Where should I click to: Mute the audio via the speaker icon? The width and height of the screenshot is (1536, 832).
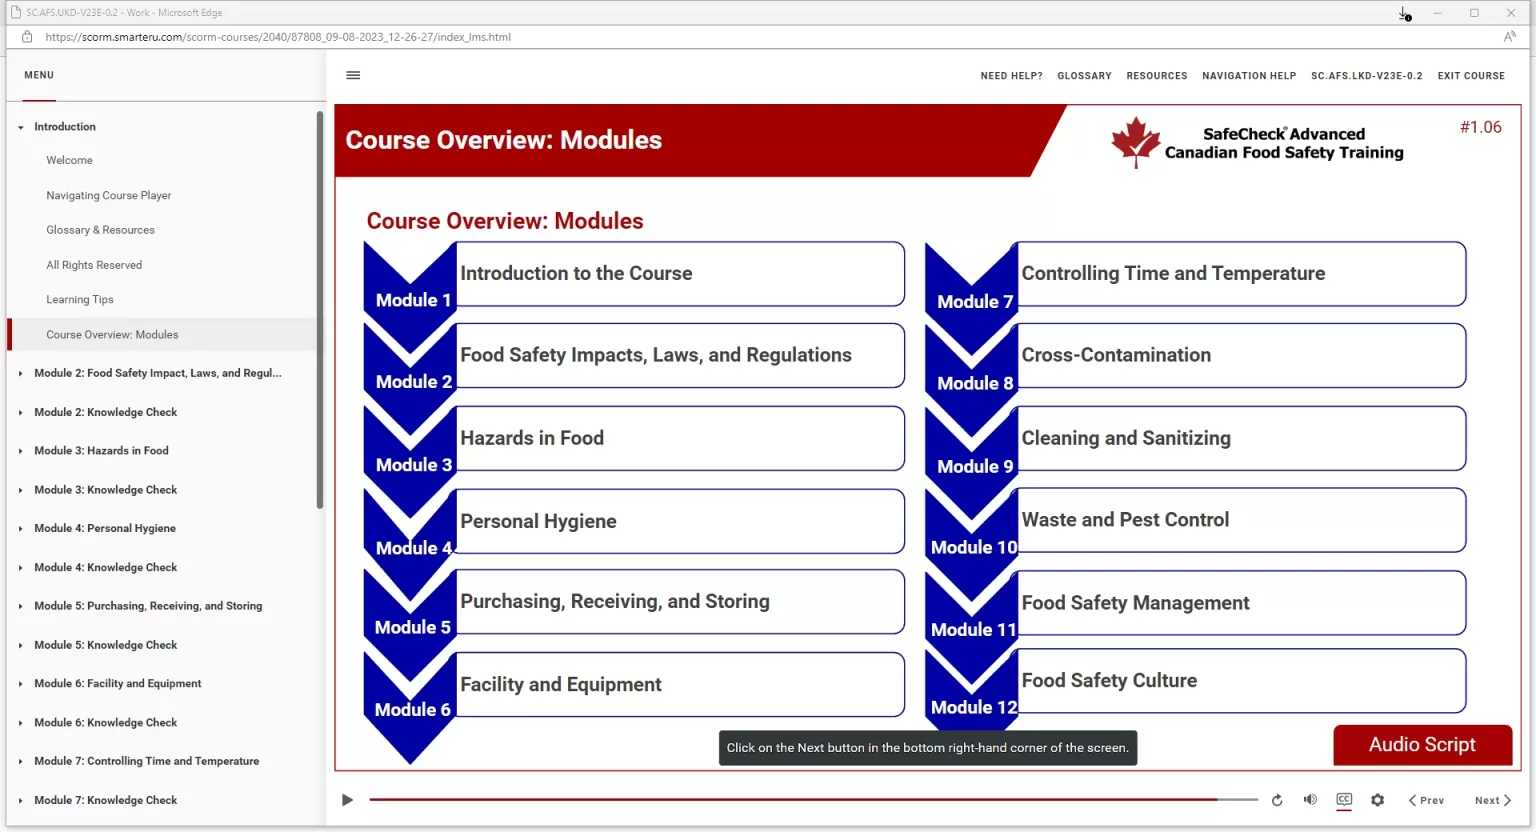pos(1310,799)
